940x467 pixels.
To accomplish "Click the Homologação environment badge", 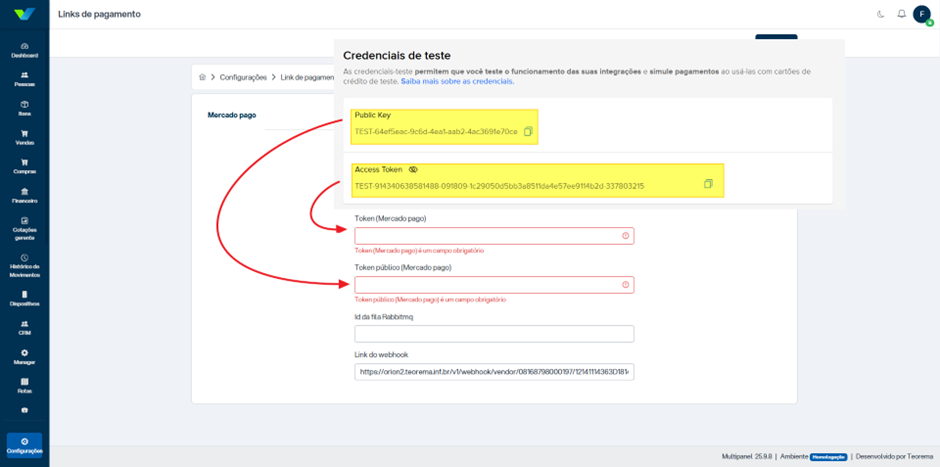I will tap(828, 456).
